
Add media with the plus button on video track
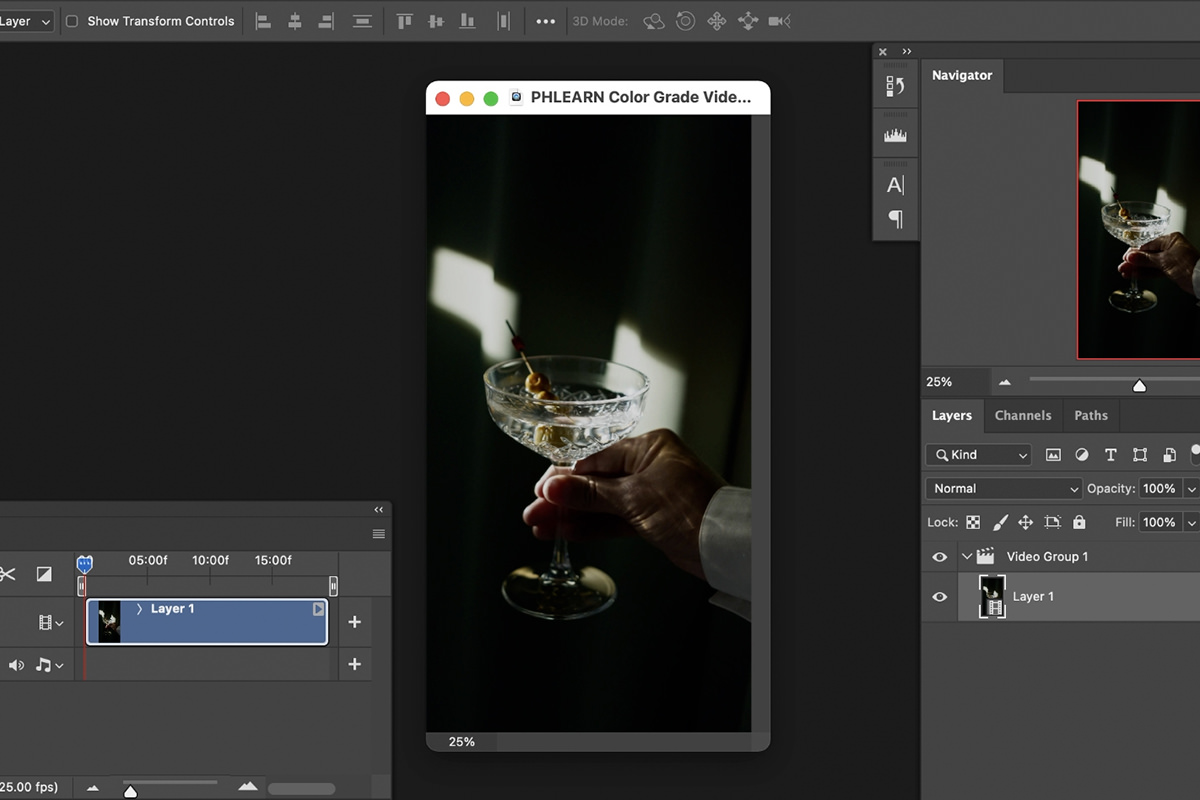point(354,621)
